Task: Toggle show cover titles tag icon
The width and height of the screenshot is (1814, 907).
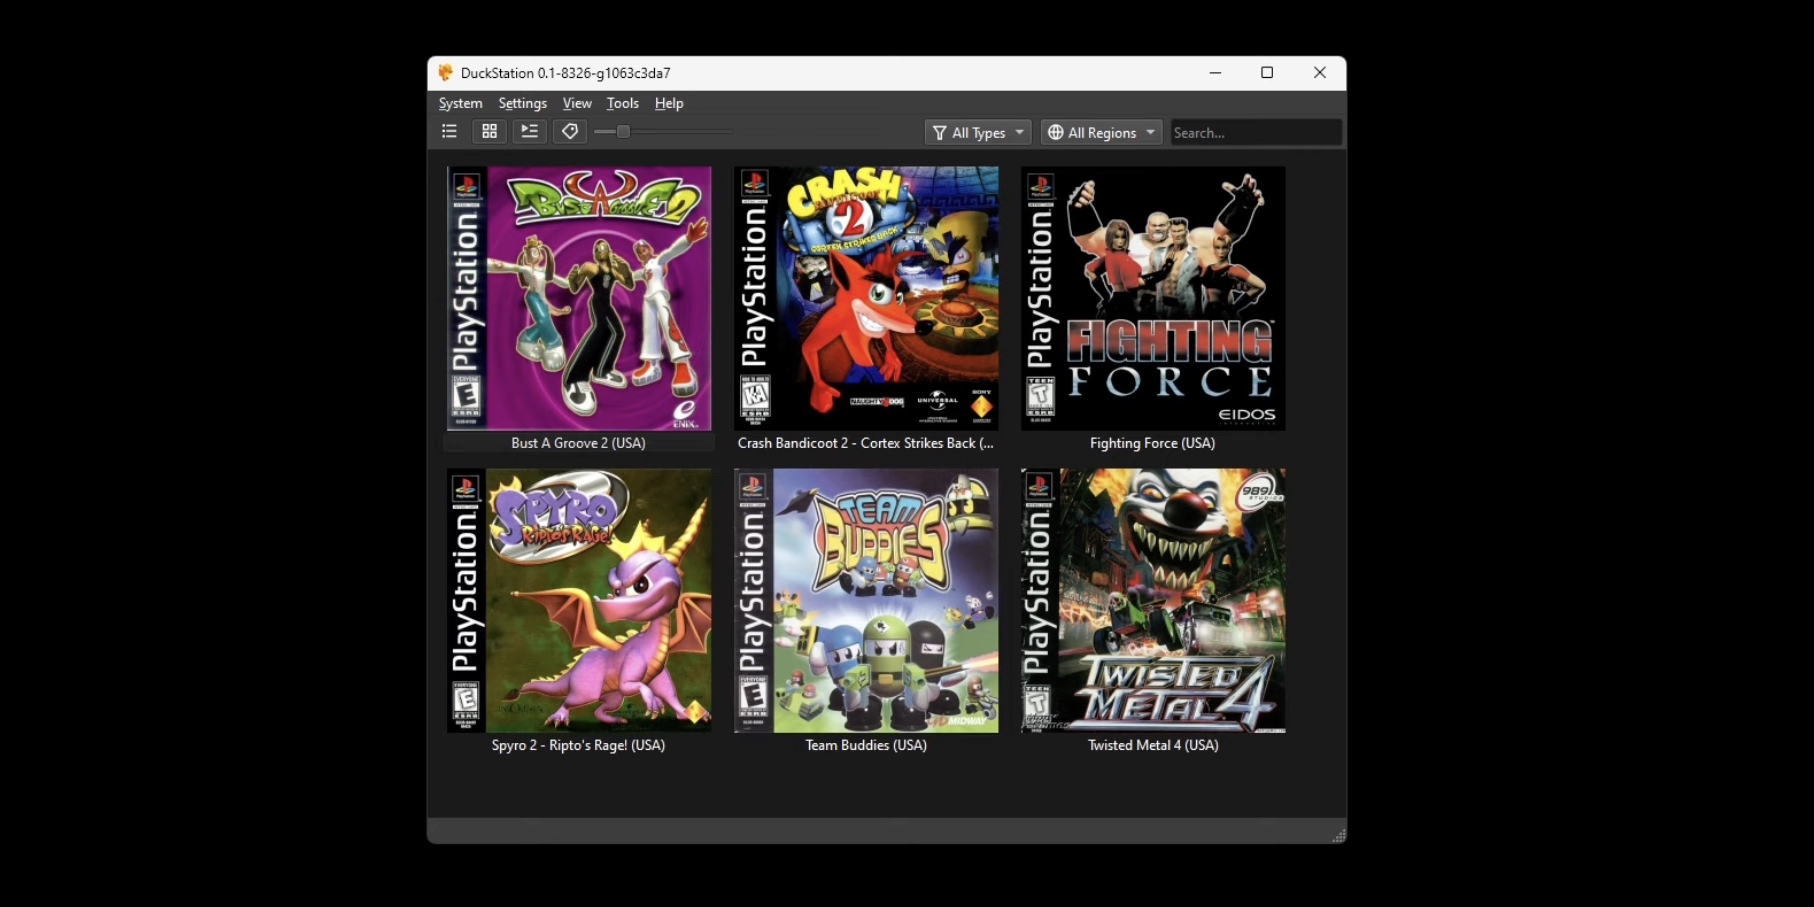Action: 569,131
